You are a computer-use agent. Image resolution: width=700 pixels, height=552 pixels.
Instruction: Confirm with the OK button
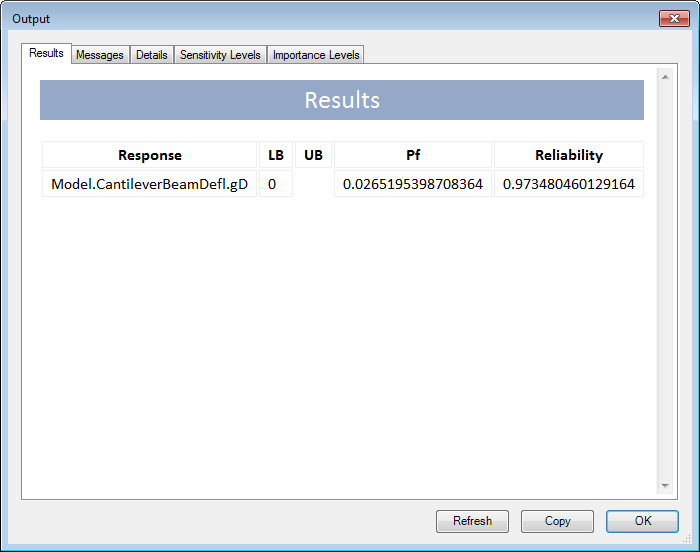(x=642, y=521)
